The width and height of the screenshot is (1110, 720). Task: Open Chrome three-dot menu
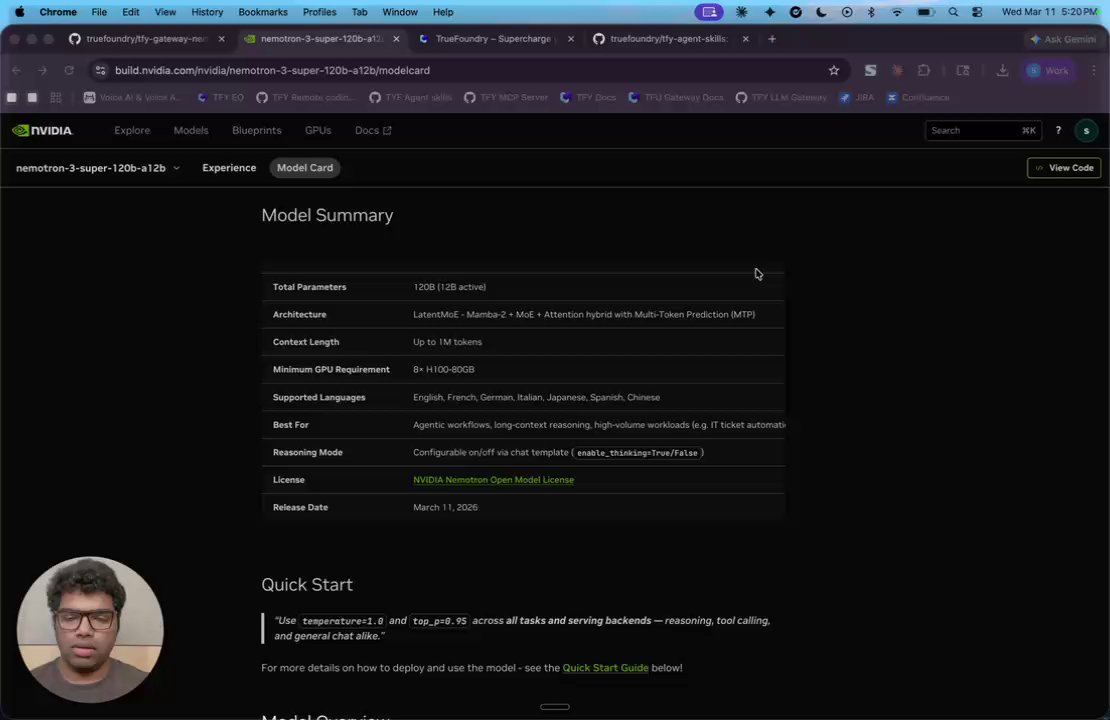pos(1094,70)
